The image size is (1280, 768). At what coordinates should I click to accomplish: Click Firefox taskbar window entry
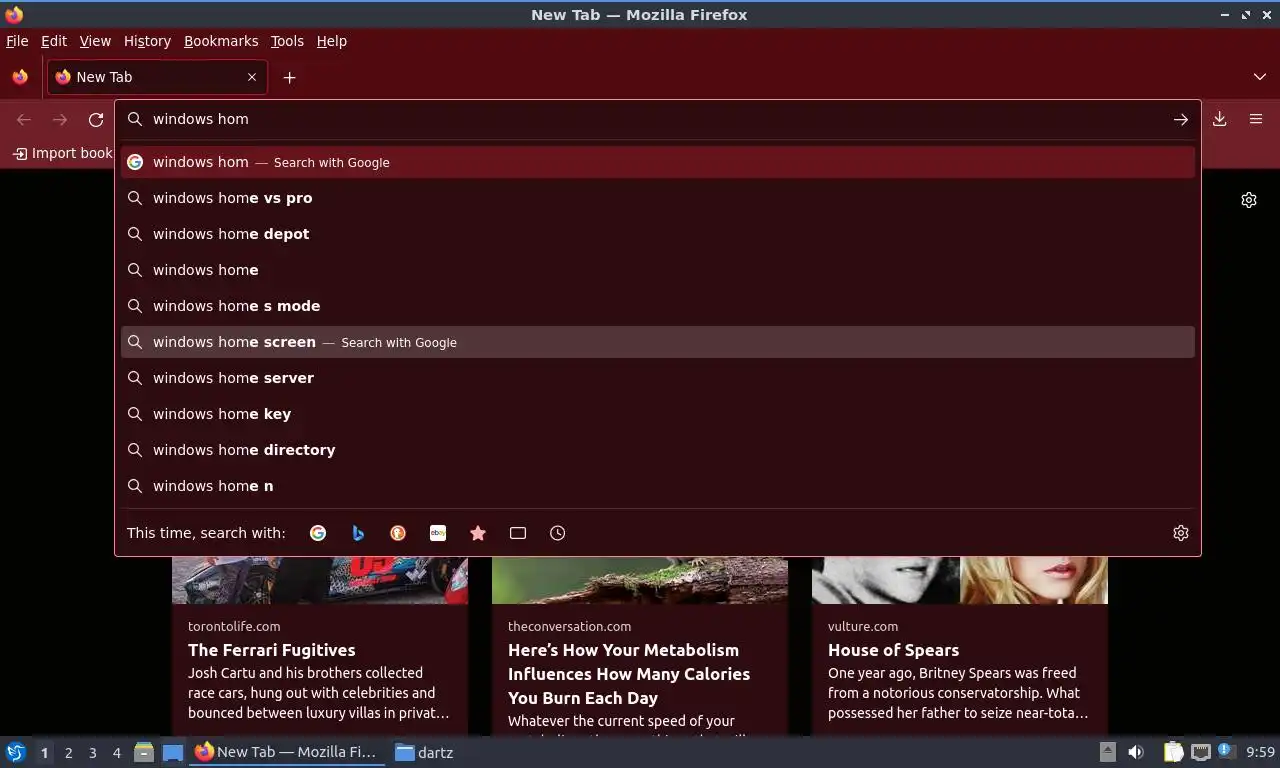(288, 752)
